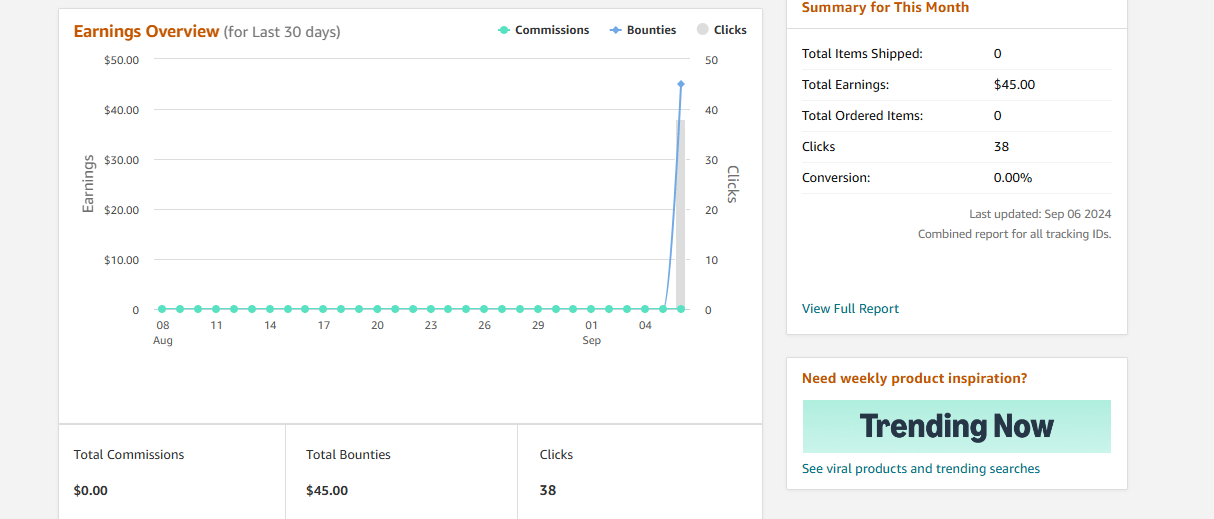This screenshot has width=1214, height=519.
Task: Select the Commissions dot above Aug 08
Action: (163, 309)
